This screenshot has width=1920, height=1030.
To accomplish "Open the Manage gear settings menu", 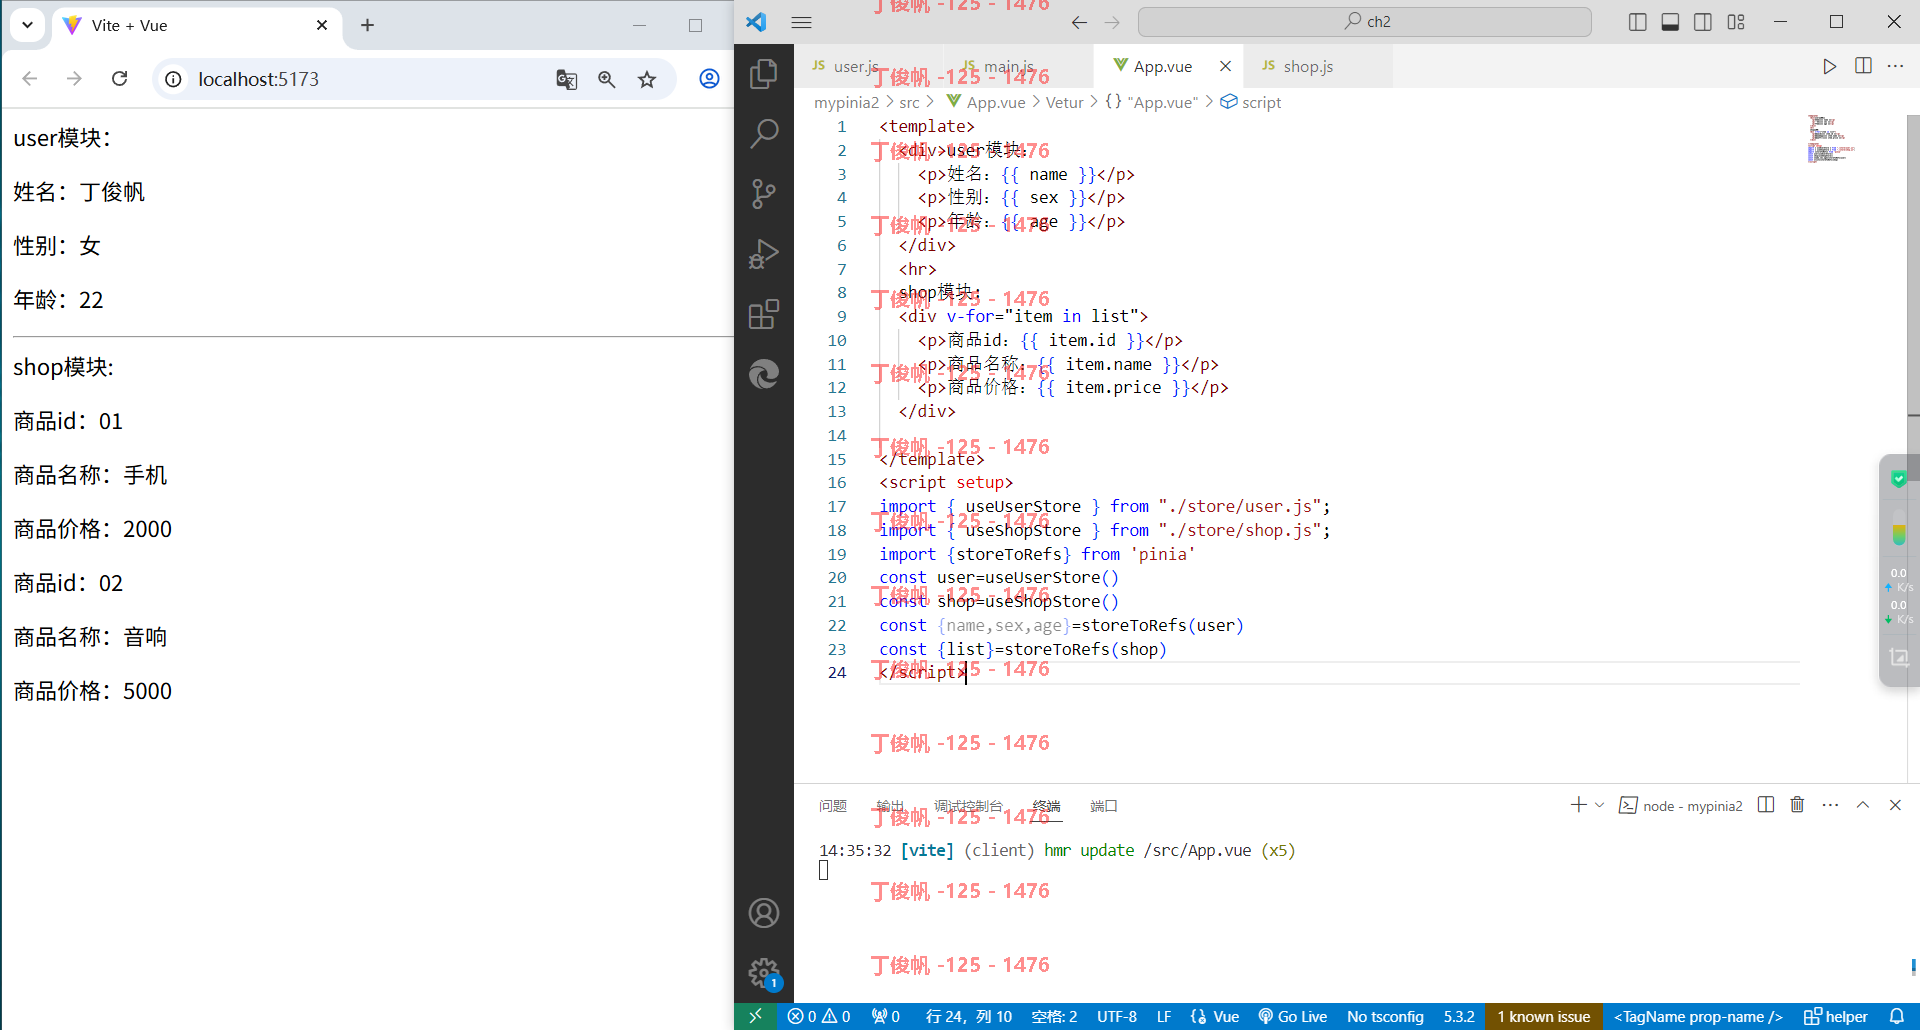I will [764, 972].
